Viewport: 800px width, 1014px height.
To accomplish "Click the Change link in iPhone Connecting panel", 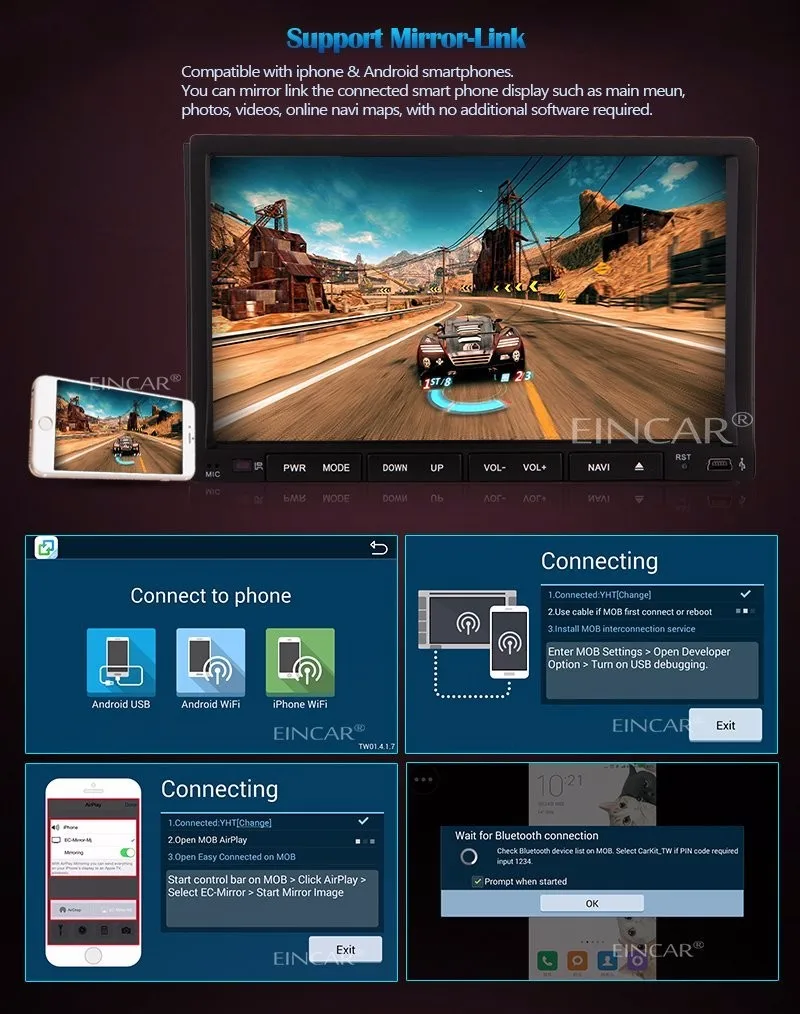I will point(254,823).
